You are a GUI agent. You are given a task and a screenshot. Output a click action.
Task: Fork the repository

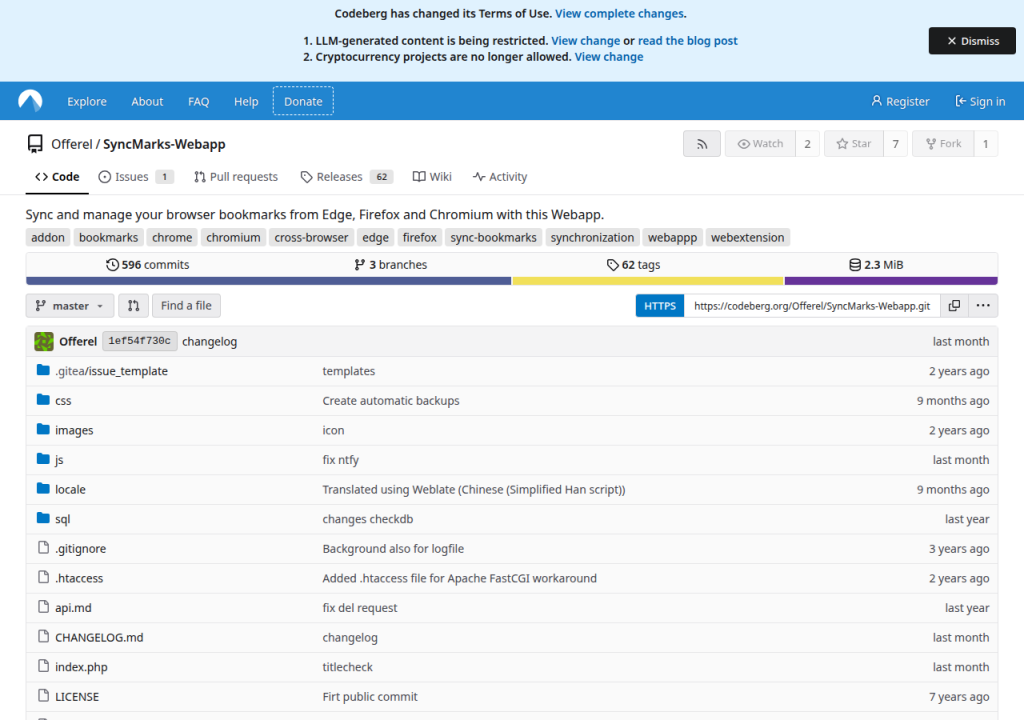pos(944,144)
